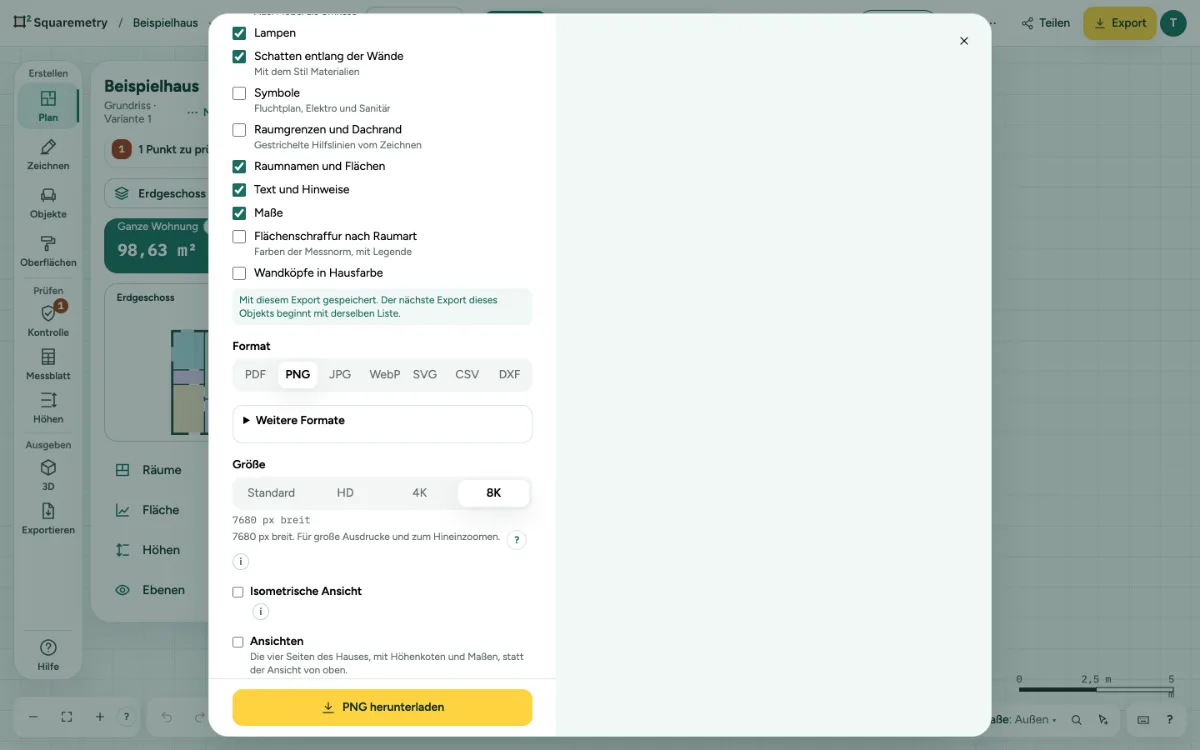The height and width of the screenshot is (750, 1200).
Task: Open the Plan tool in sidebar
Action: coord(48,105)
